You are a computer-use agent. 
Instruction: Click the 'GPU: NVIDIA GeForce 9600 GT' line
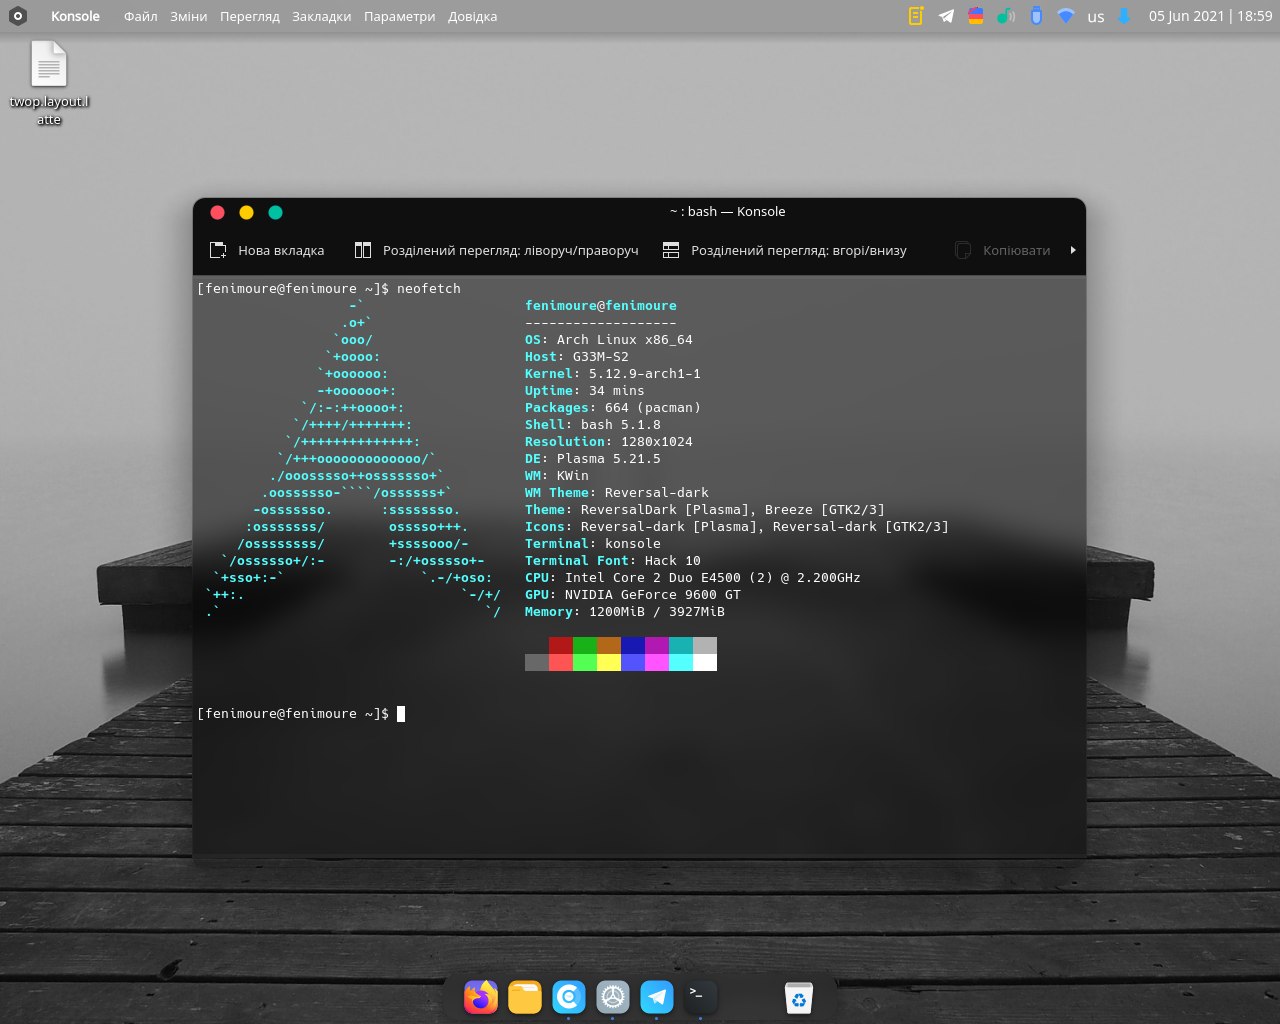point(633,594)
